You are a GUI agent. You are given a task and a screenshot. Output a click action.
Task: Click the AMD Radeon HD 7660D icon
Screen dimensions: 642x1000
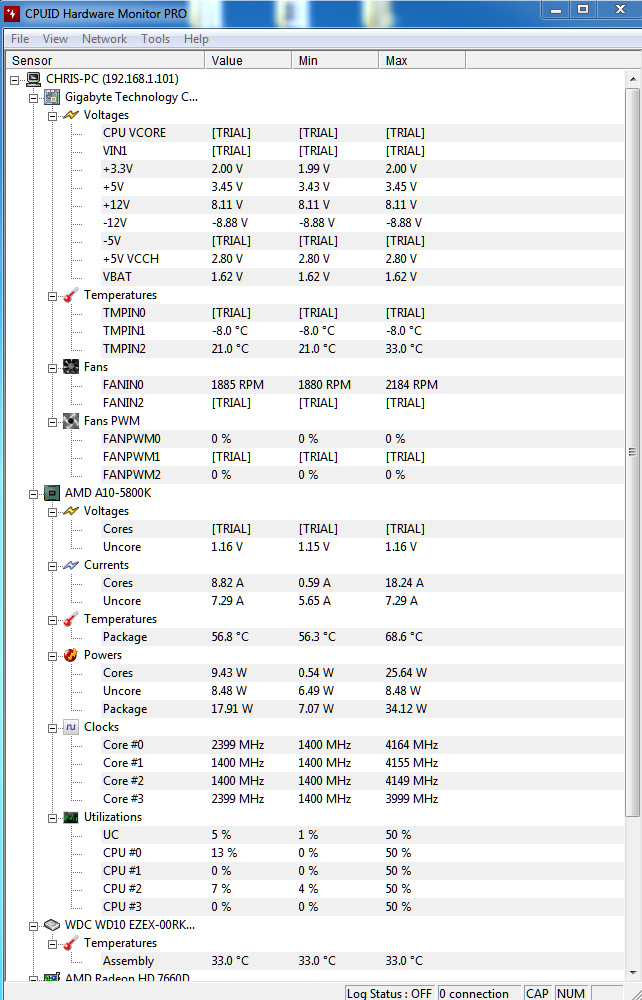pos(52,978)
